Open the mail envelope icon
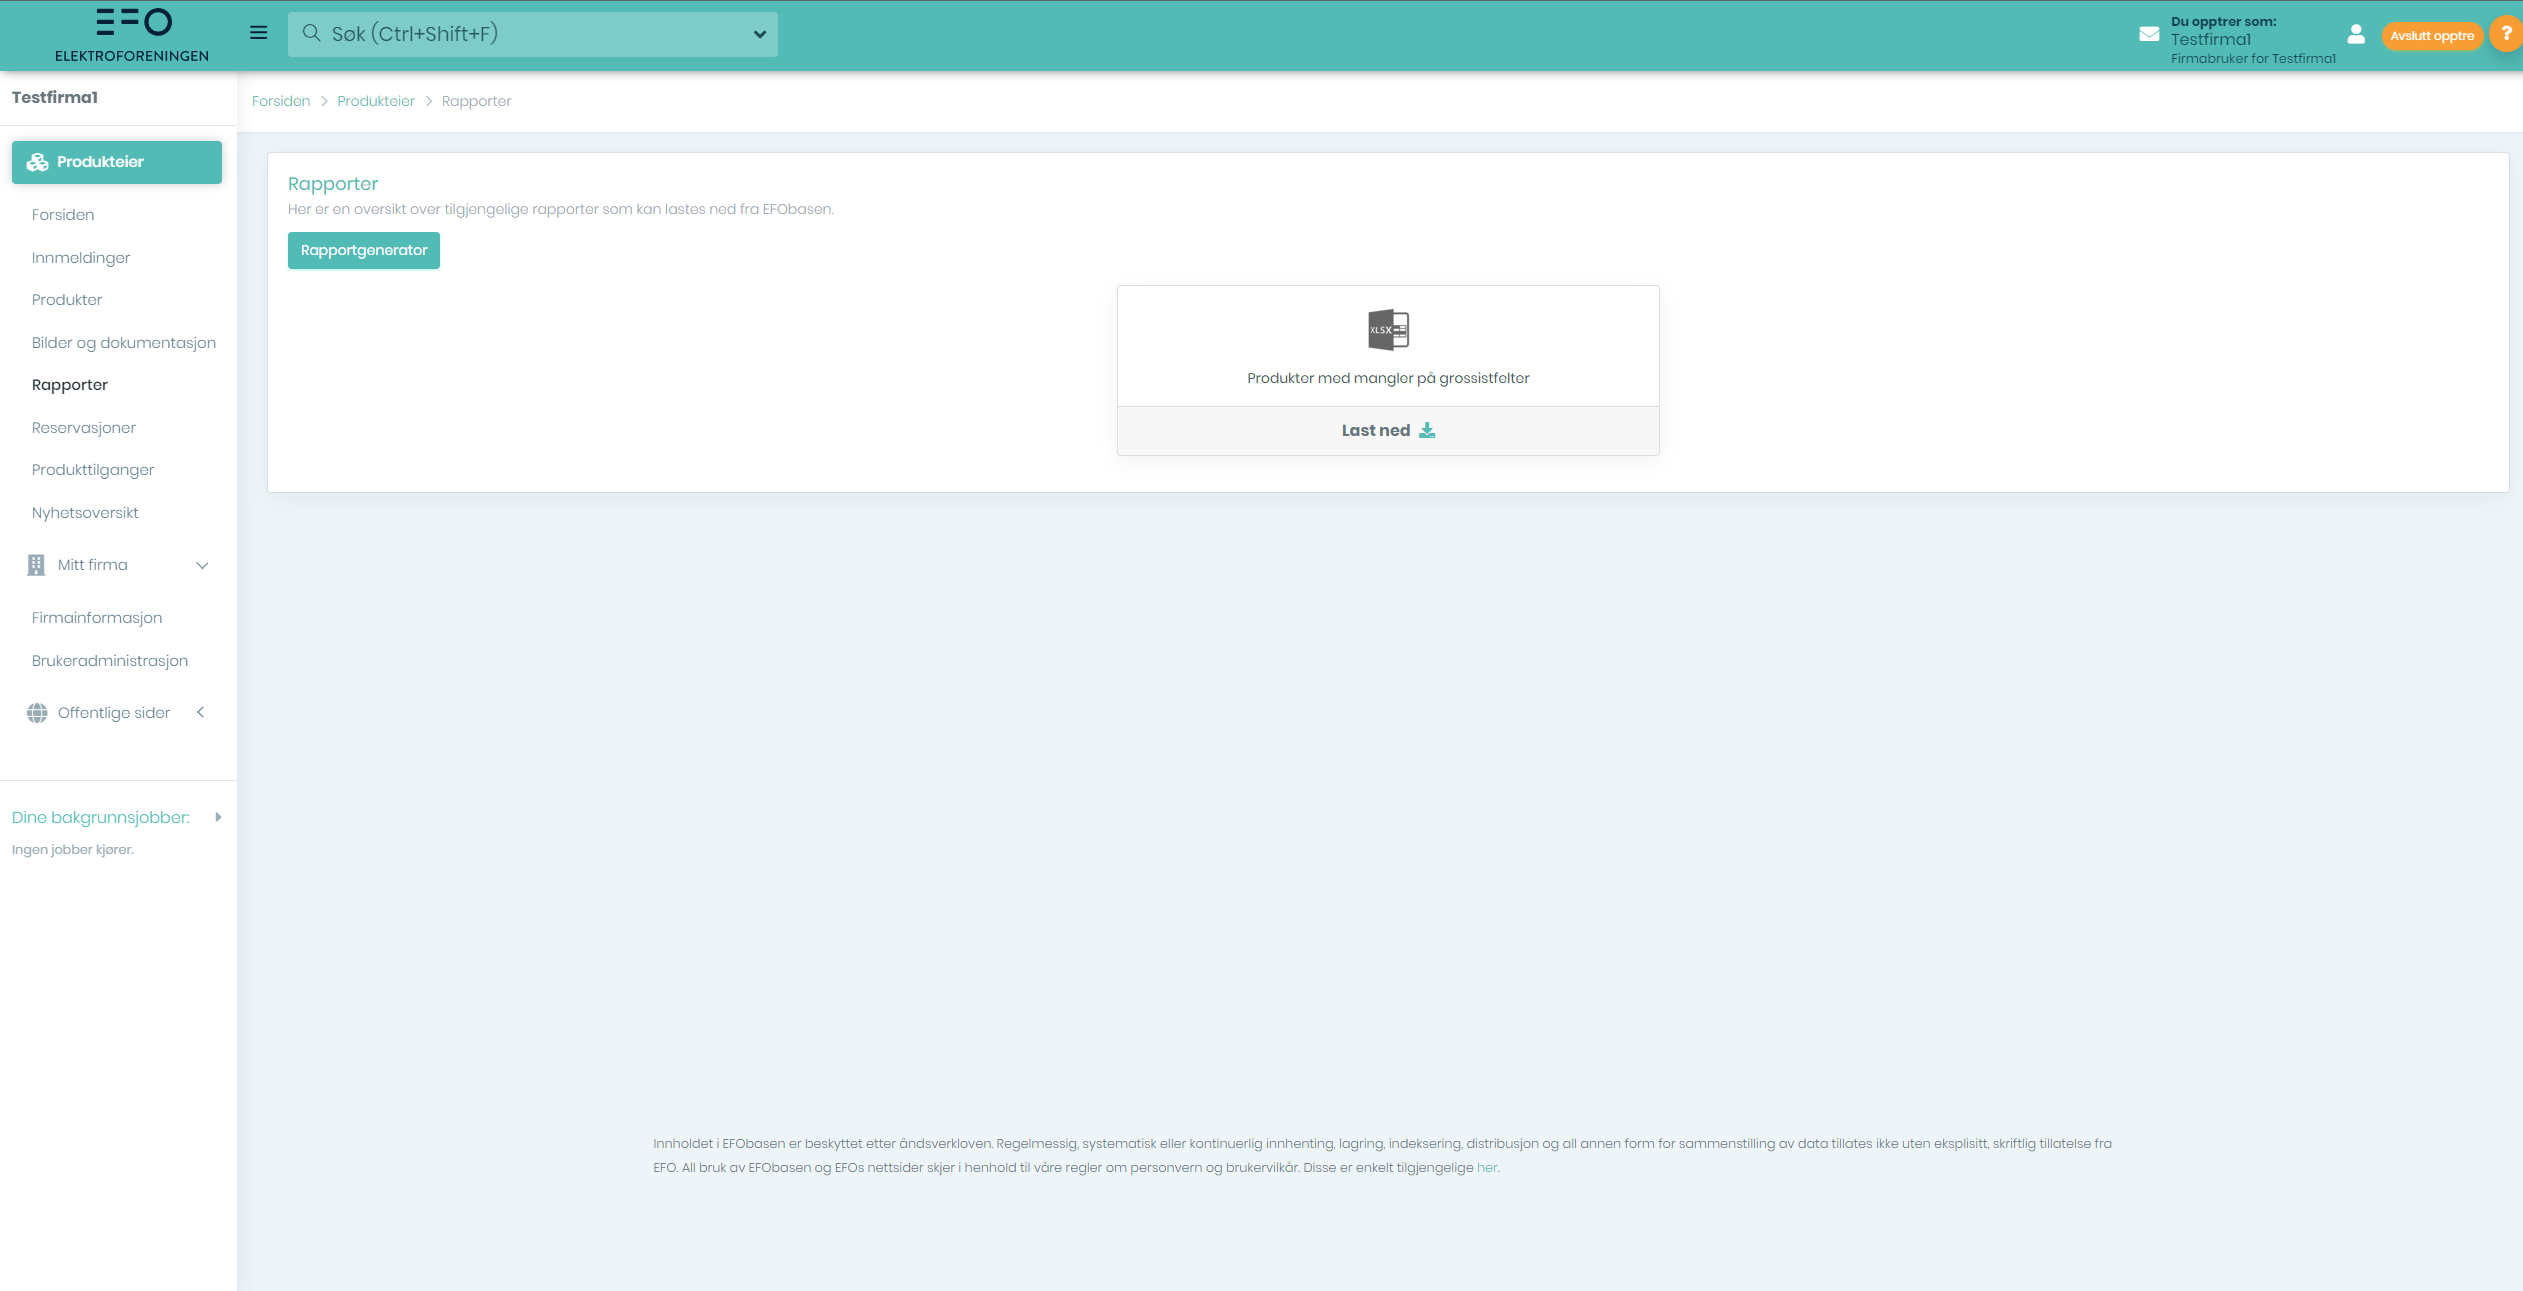 pyautogui.click(x=2148, y=34)
